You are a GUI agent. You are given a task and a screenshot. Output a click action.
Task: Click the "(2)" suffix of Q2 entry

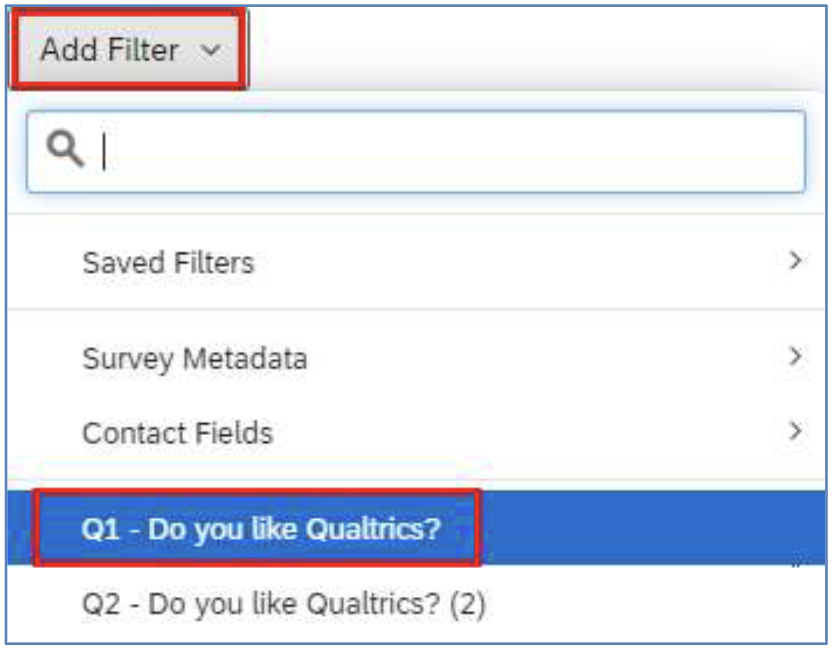point(467,604)
